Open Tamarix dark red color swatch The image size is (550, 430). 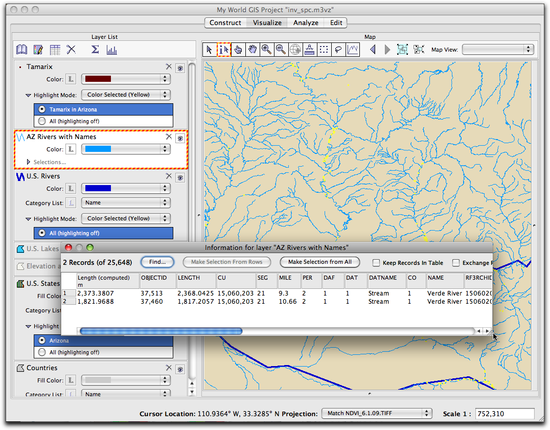[x=126, y=79]
